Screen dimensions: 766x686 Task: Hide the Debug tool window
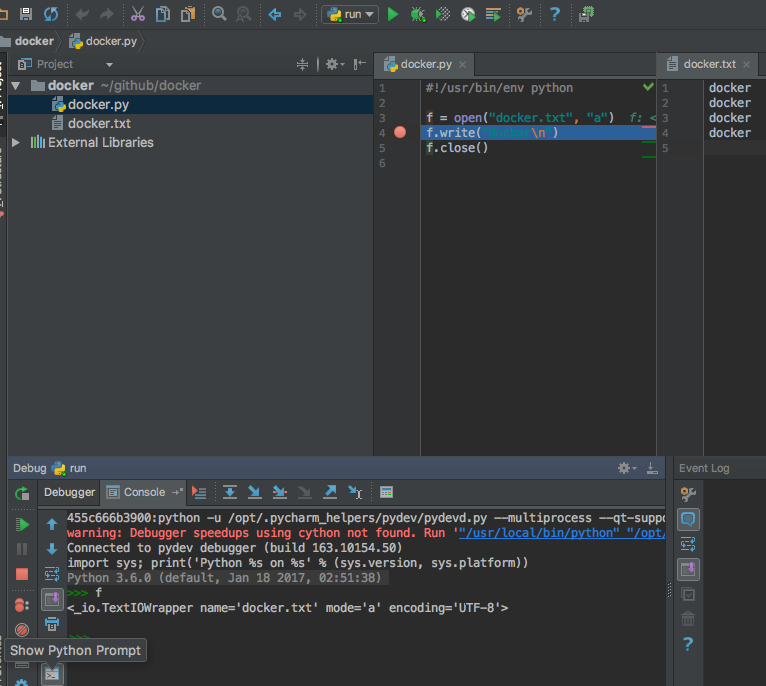652,468
